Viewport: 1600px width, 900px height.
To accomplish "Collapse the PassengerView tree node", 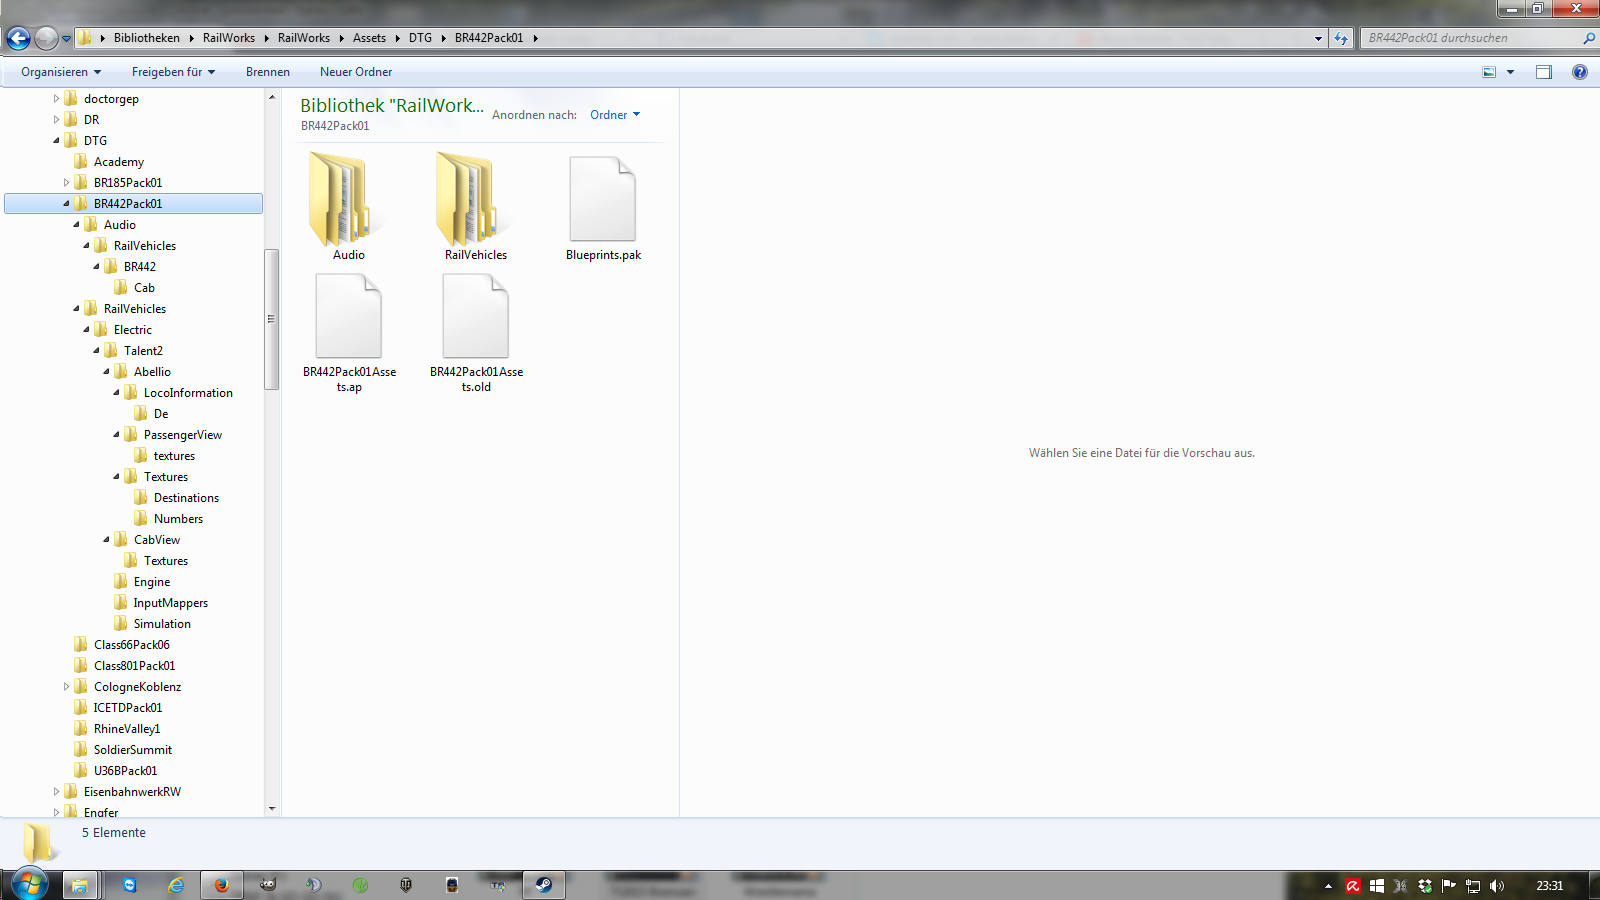I will (116, 435).
